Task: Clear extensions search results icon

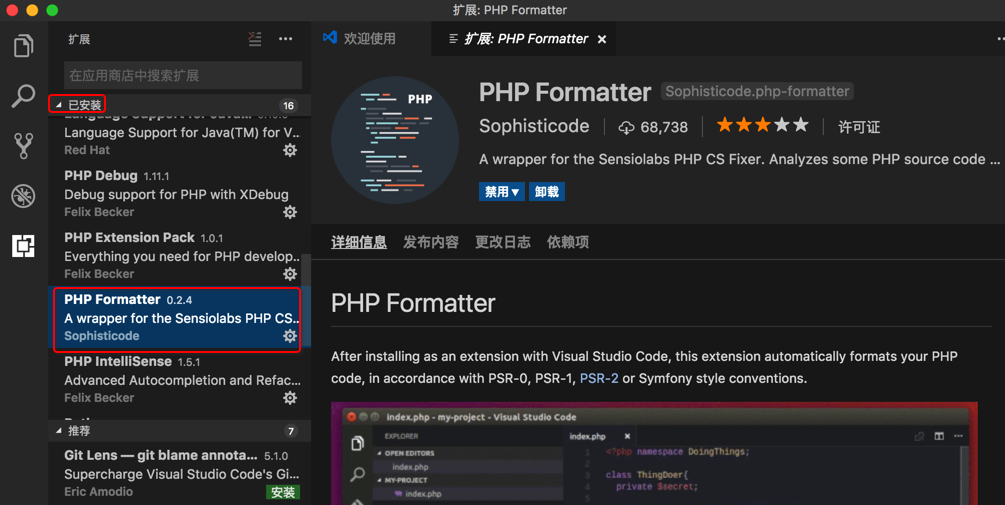Action: pos(255,39)
